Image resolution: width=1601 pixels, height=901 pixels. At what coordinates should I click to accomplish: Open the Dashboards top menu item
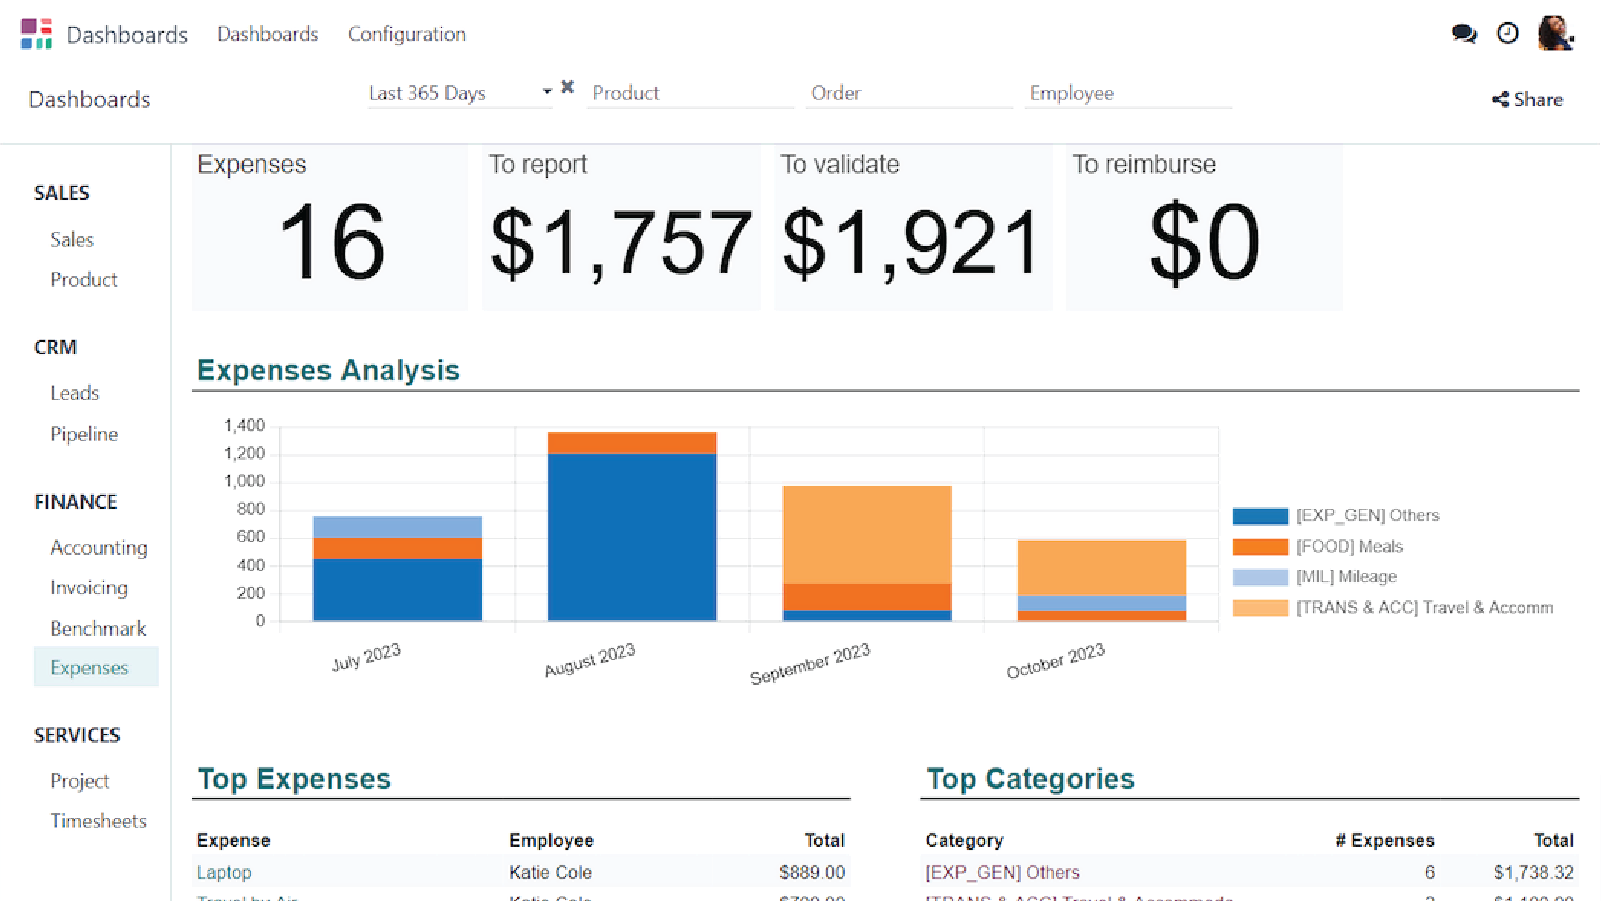pos(267,34)
